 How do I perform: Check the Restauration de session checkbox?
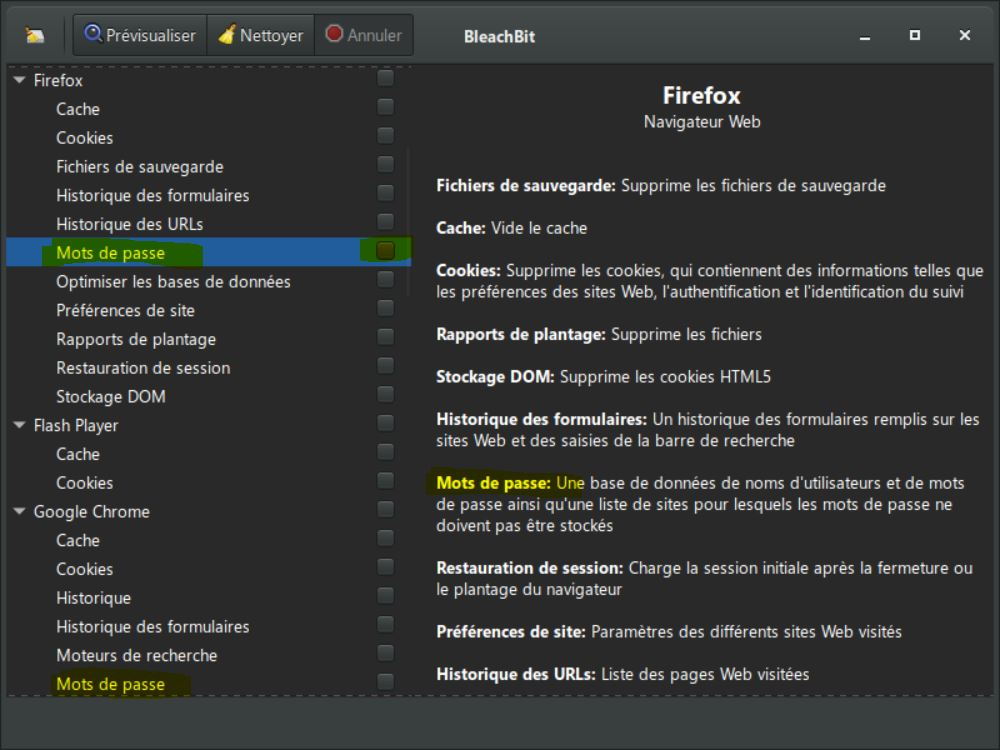click(x=385, y=365)
